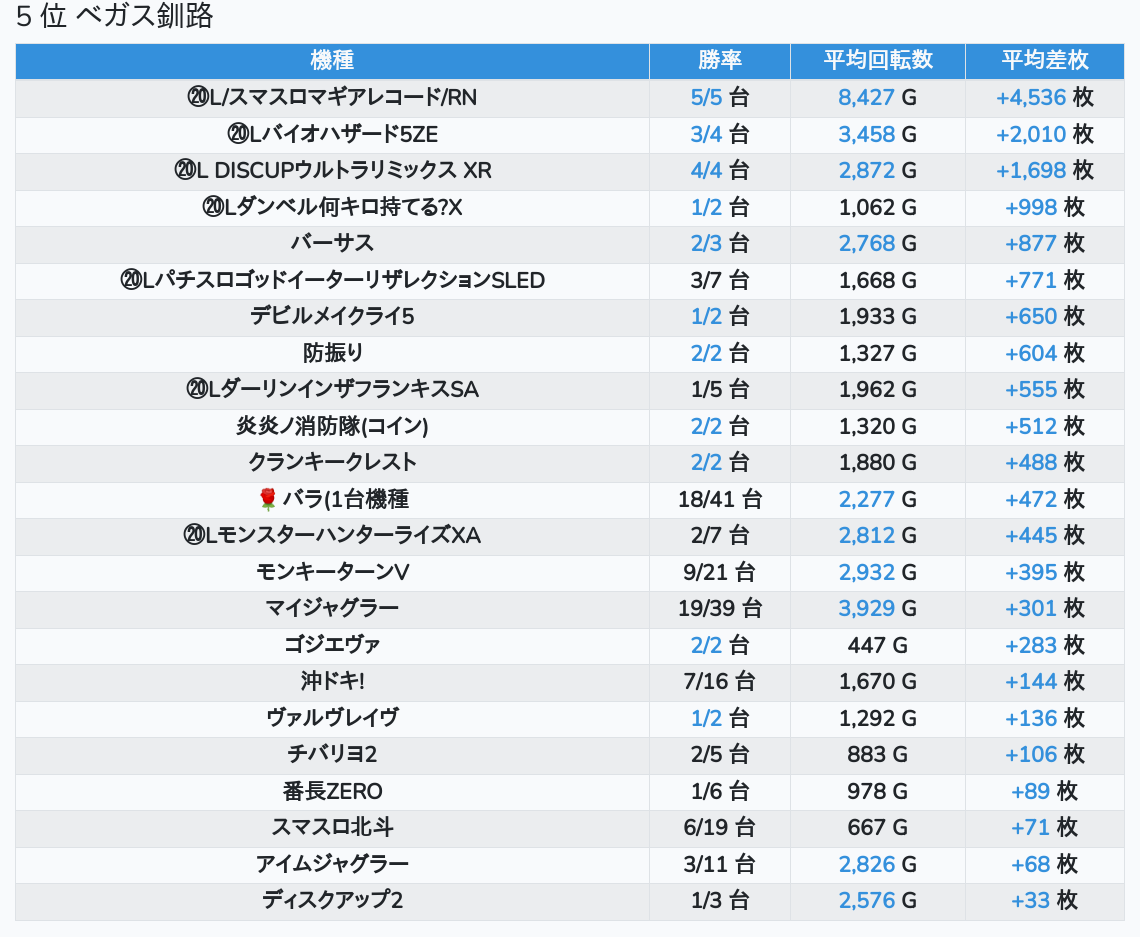Select the モンキーターンV row name

(x=332, y=572)
